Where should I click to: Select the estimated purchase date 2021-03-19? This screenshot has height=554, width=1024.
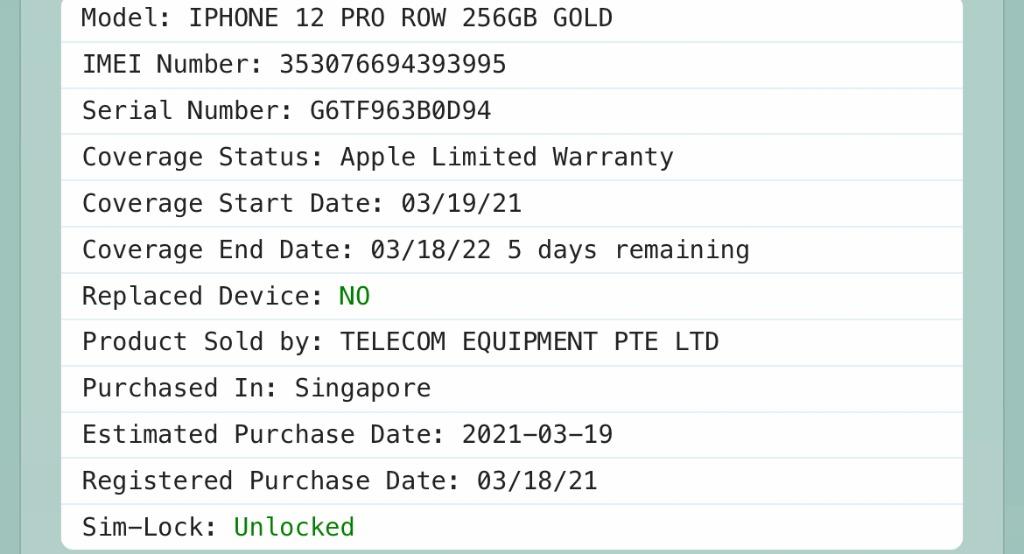click(x=537, y=435)
